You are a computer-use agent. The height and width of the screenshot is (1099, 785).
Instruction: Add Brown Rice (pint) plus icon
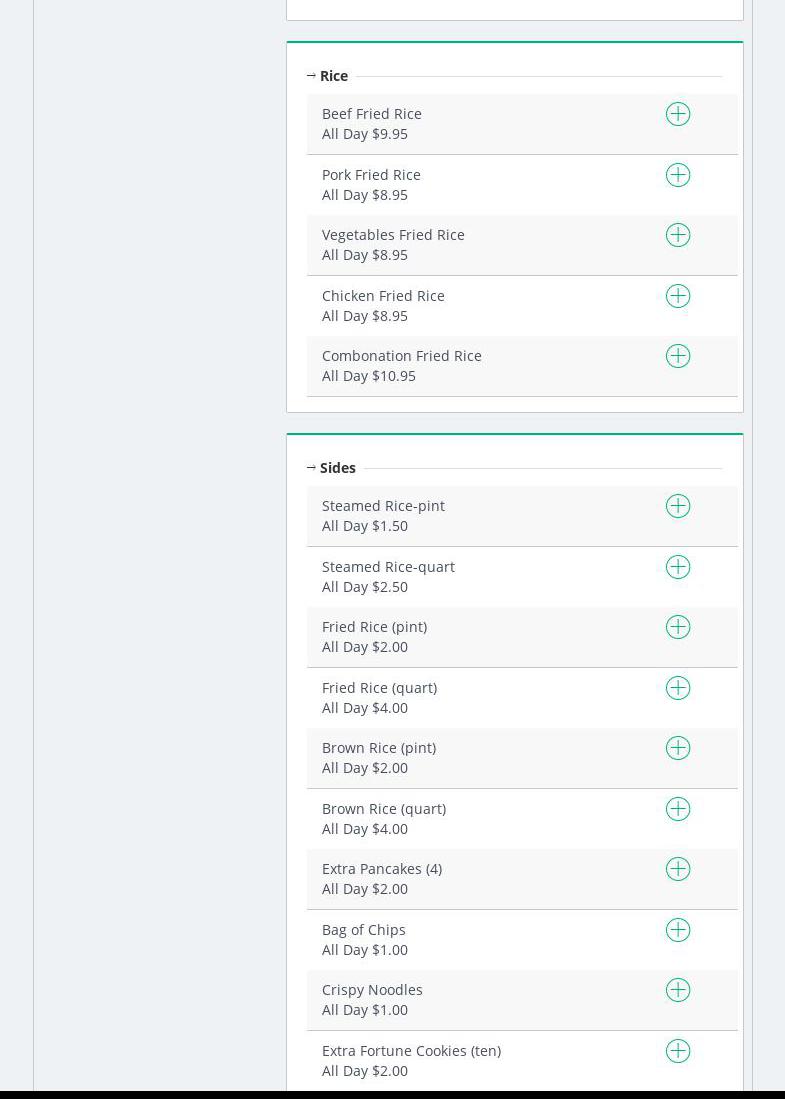point(678,748)
